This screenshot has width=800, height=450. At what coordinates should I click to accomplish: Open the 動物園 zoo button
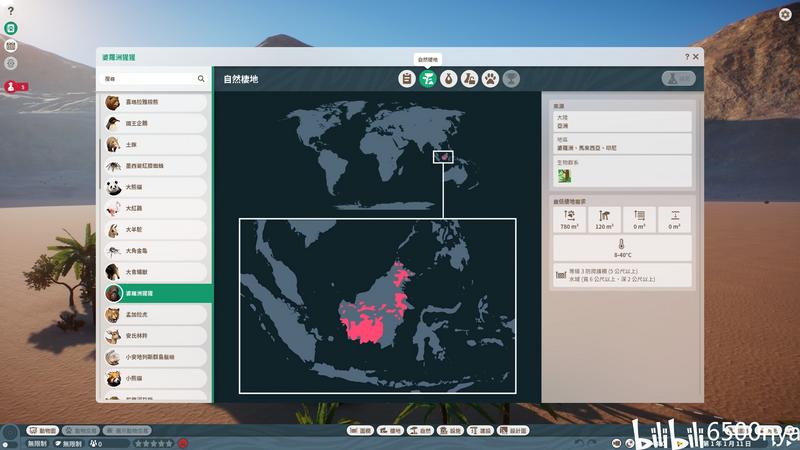(x=43, y=431)
